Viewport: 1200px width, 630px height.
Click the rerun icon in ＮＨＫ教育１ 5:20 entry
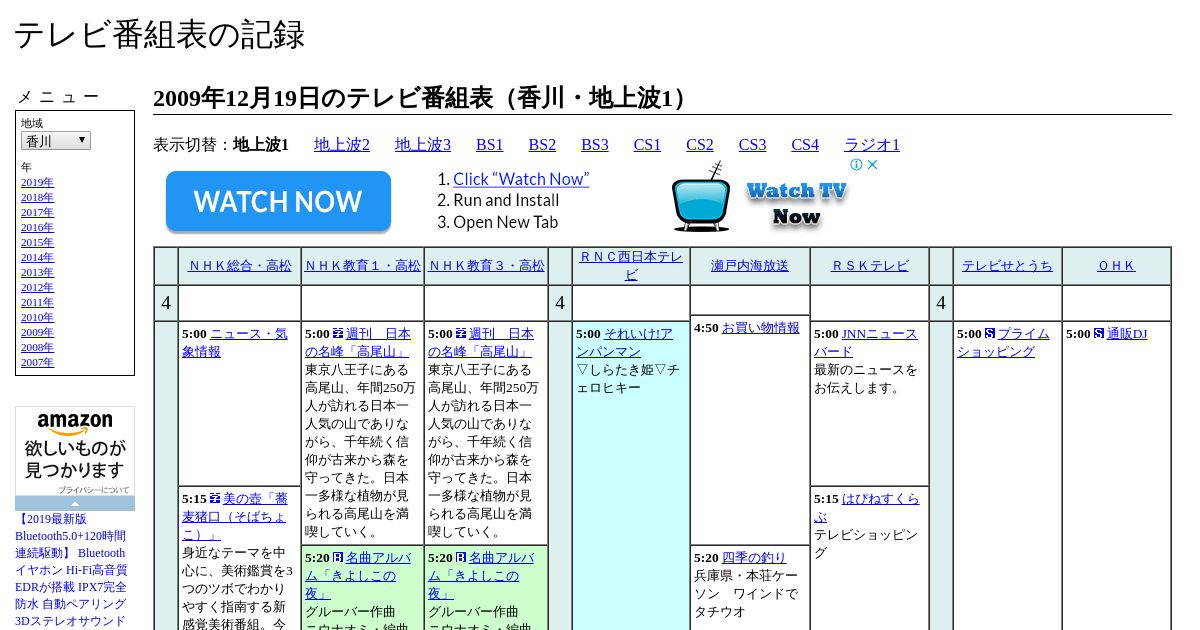tap(338, 558)
